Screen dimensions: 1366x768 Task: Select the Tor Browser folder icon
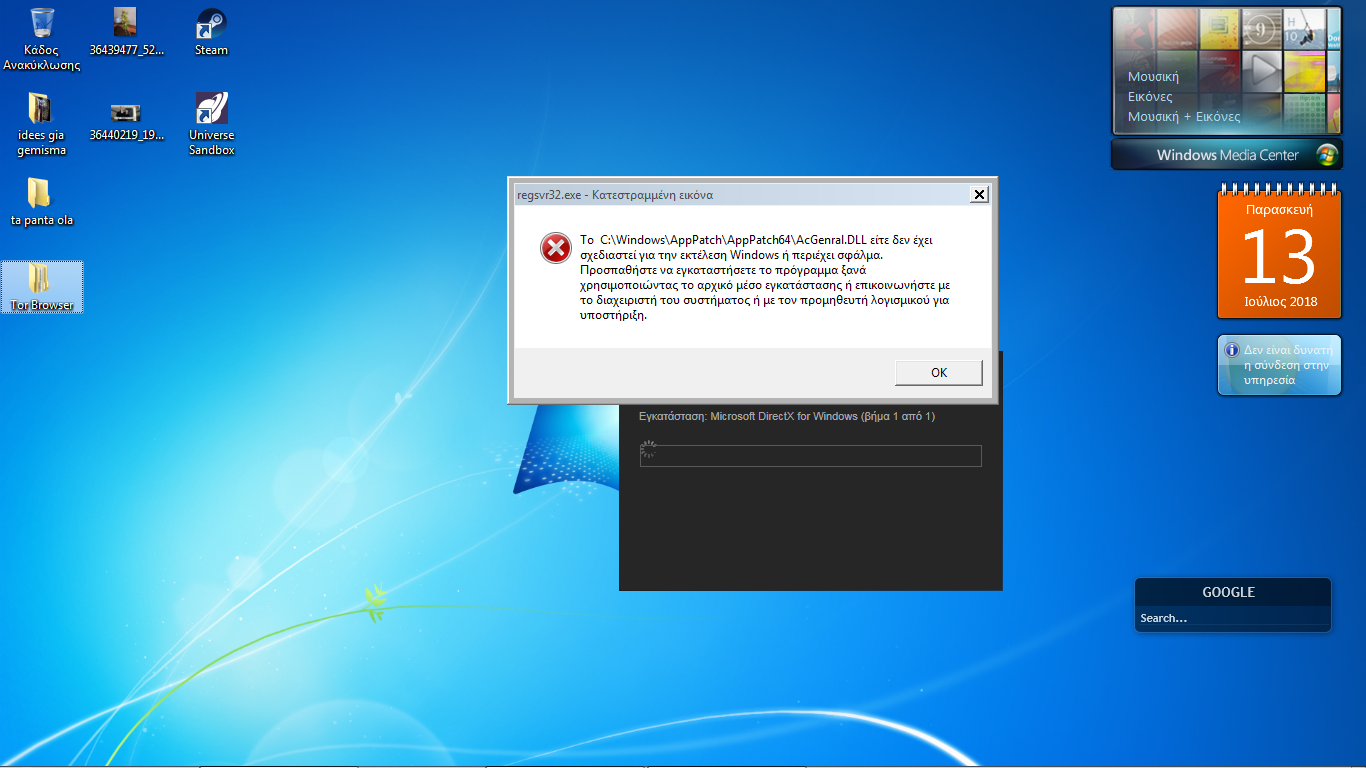coord(42,287)
